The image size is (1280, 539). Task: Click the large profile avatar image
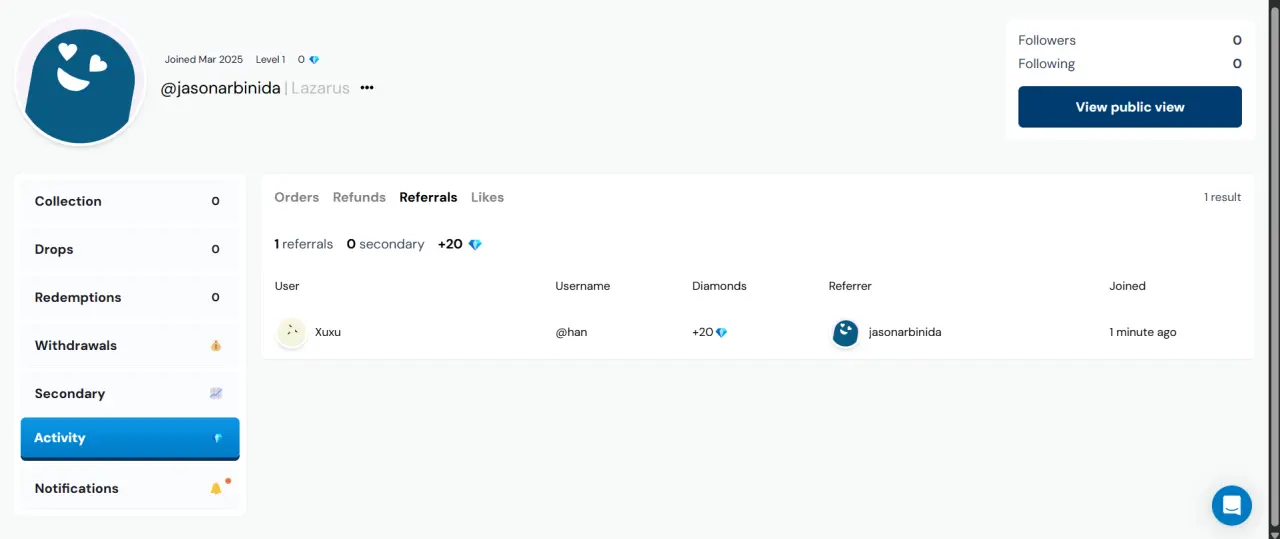pyautogui.click(x=81, y=80)
